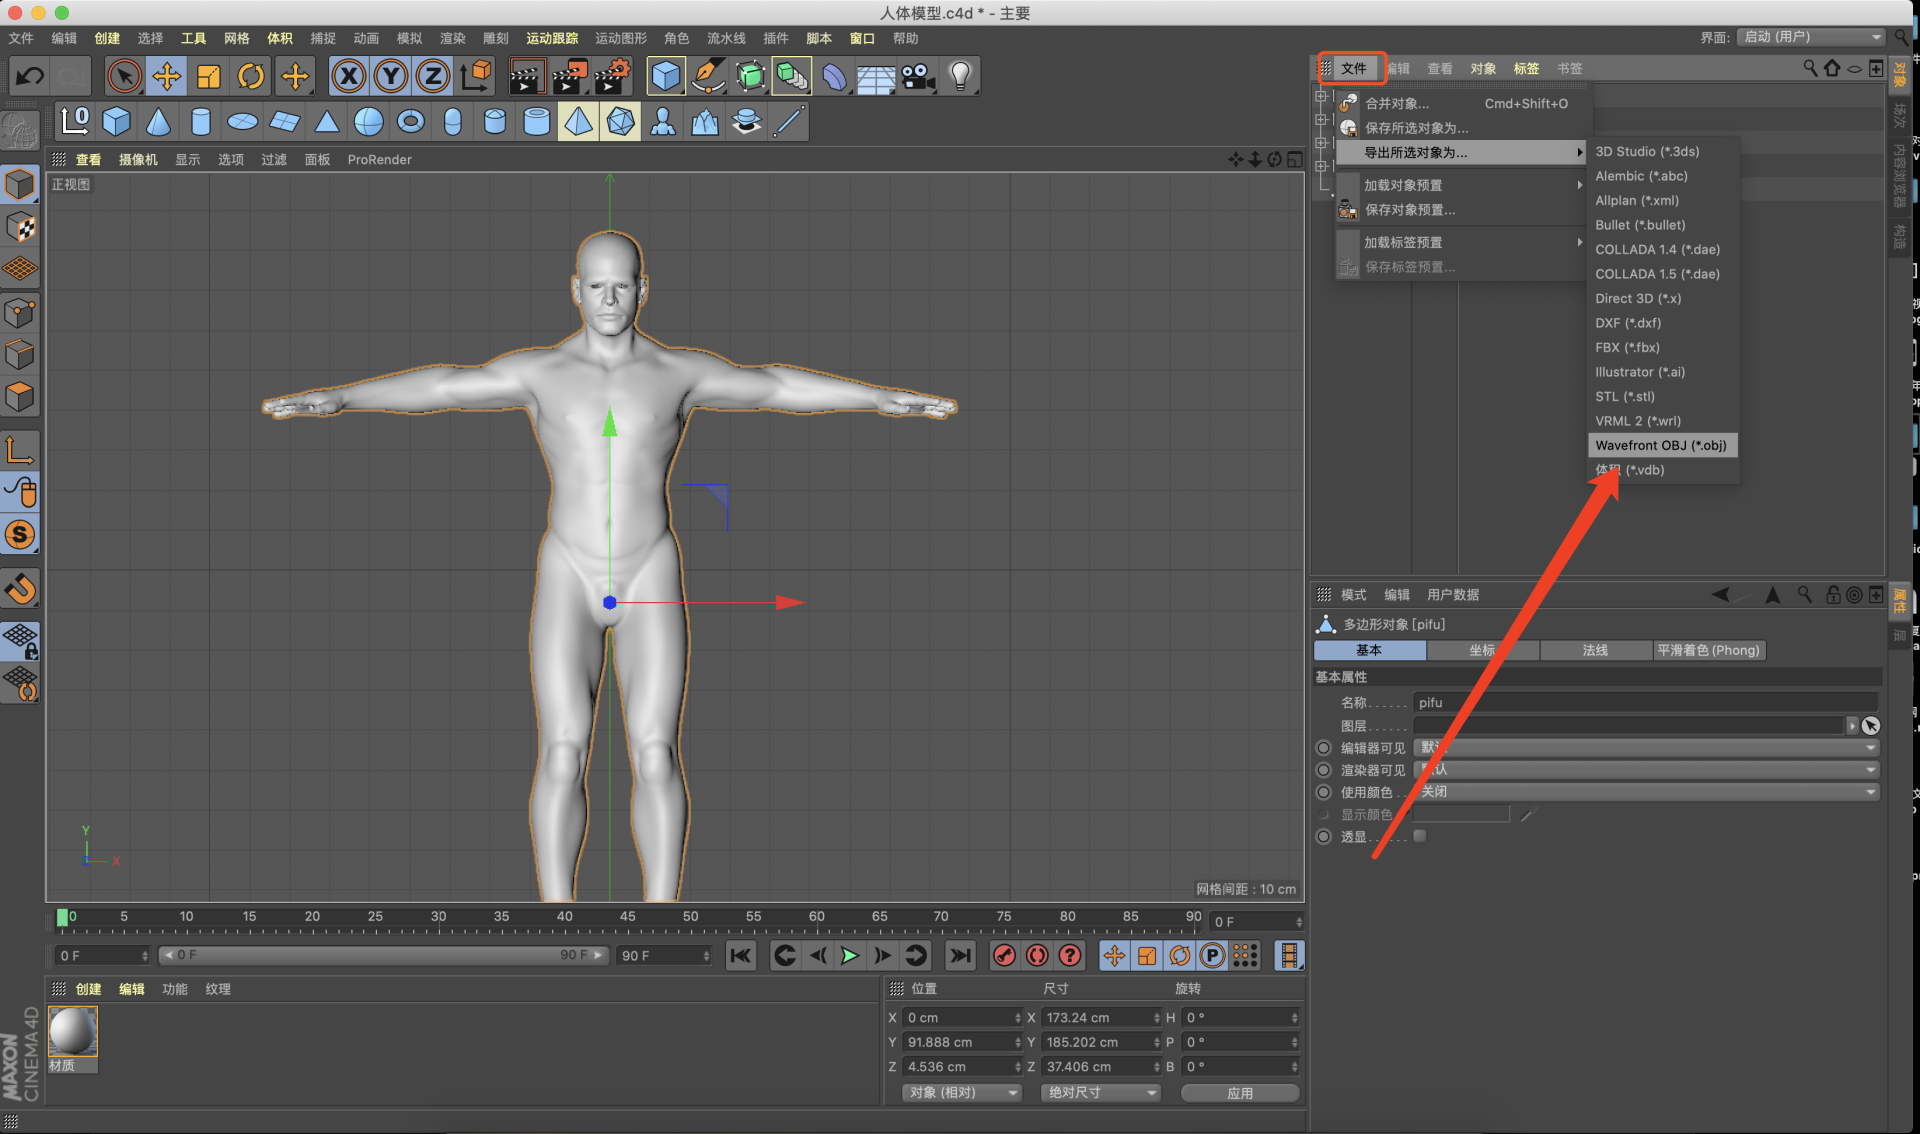Open the 文件 menu in Object Manager

click(x=1353, y=68)
